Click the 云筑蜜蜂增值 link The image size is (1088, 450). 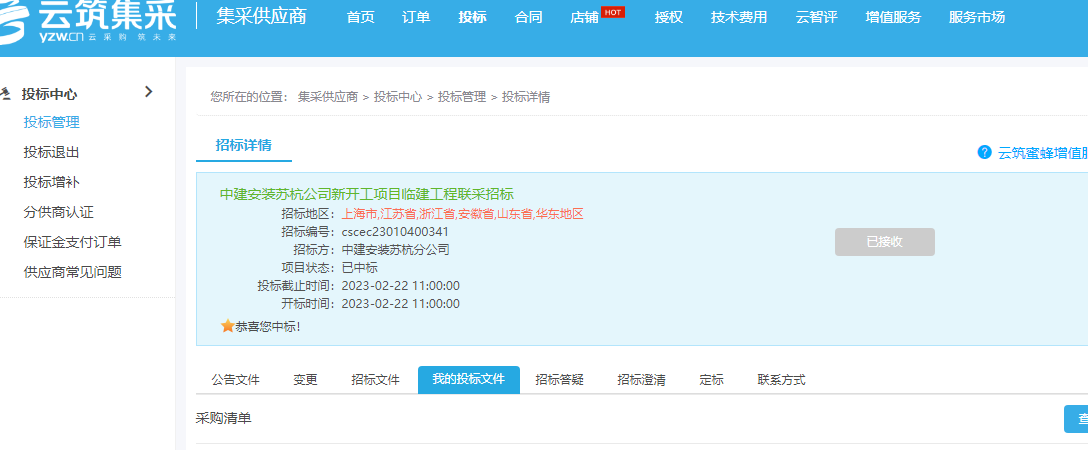click(x=1042, y=153)
